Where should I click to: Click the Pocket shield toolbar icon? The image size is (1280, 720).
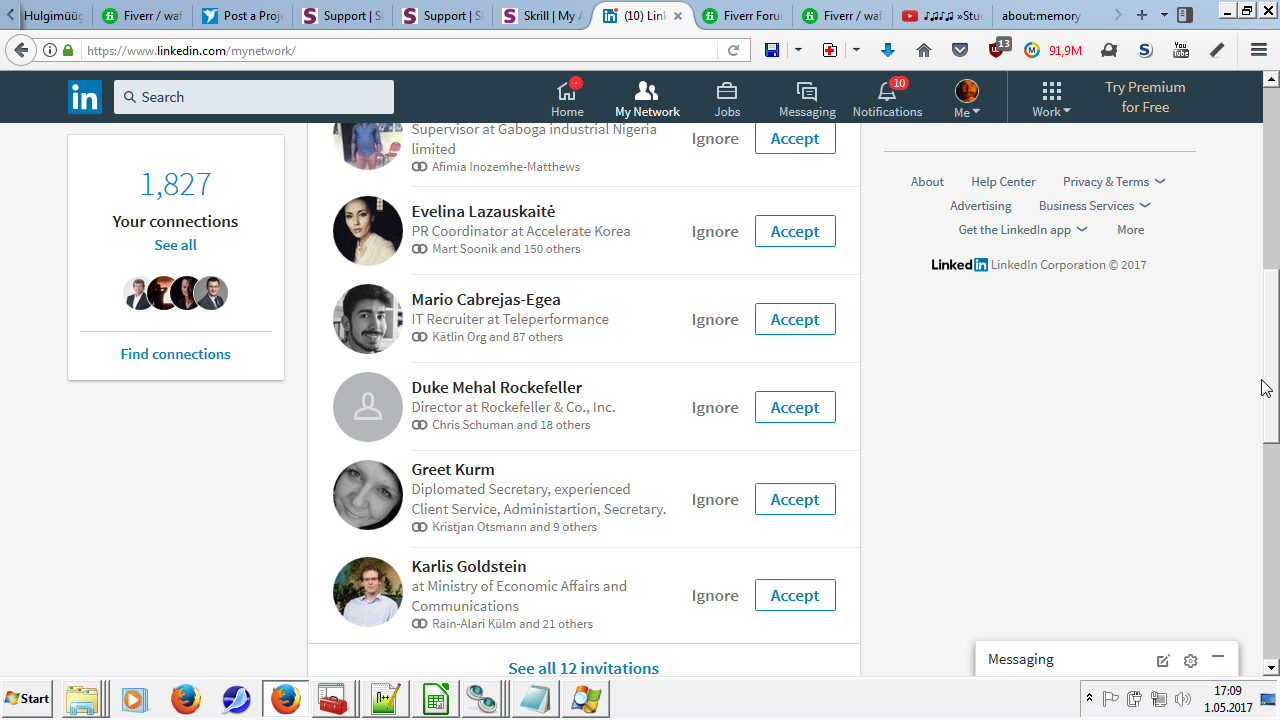(x=960, y=50)
